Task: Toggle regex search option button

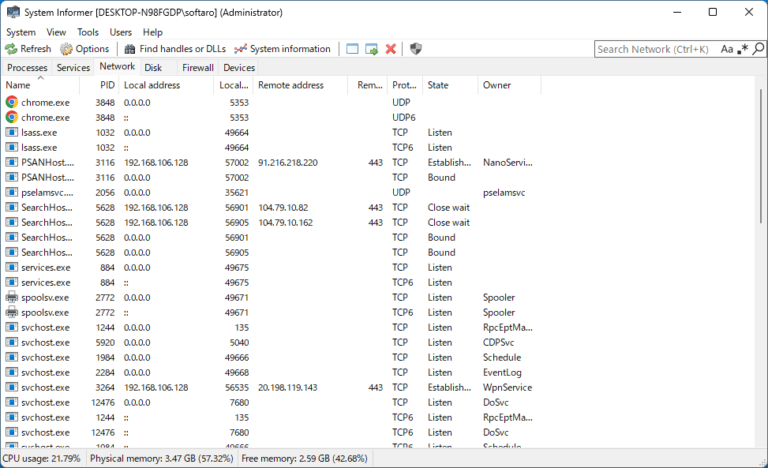Action: pyautogui.click(x=744, y=49)
